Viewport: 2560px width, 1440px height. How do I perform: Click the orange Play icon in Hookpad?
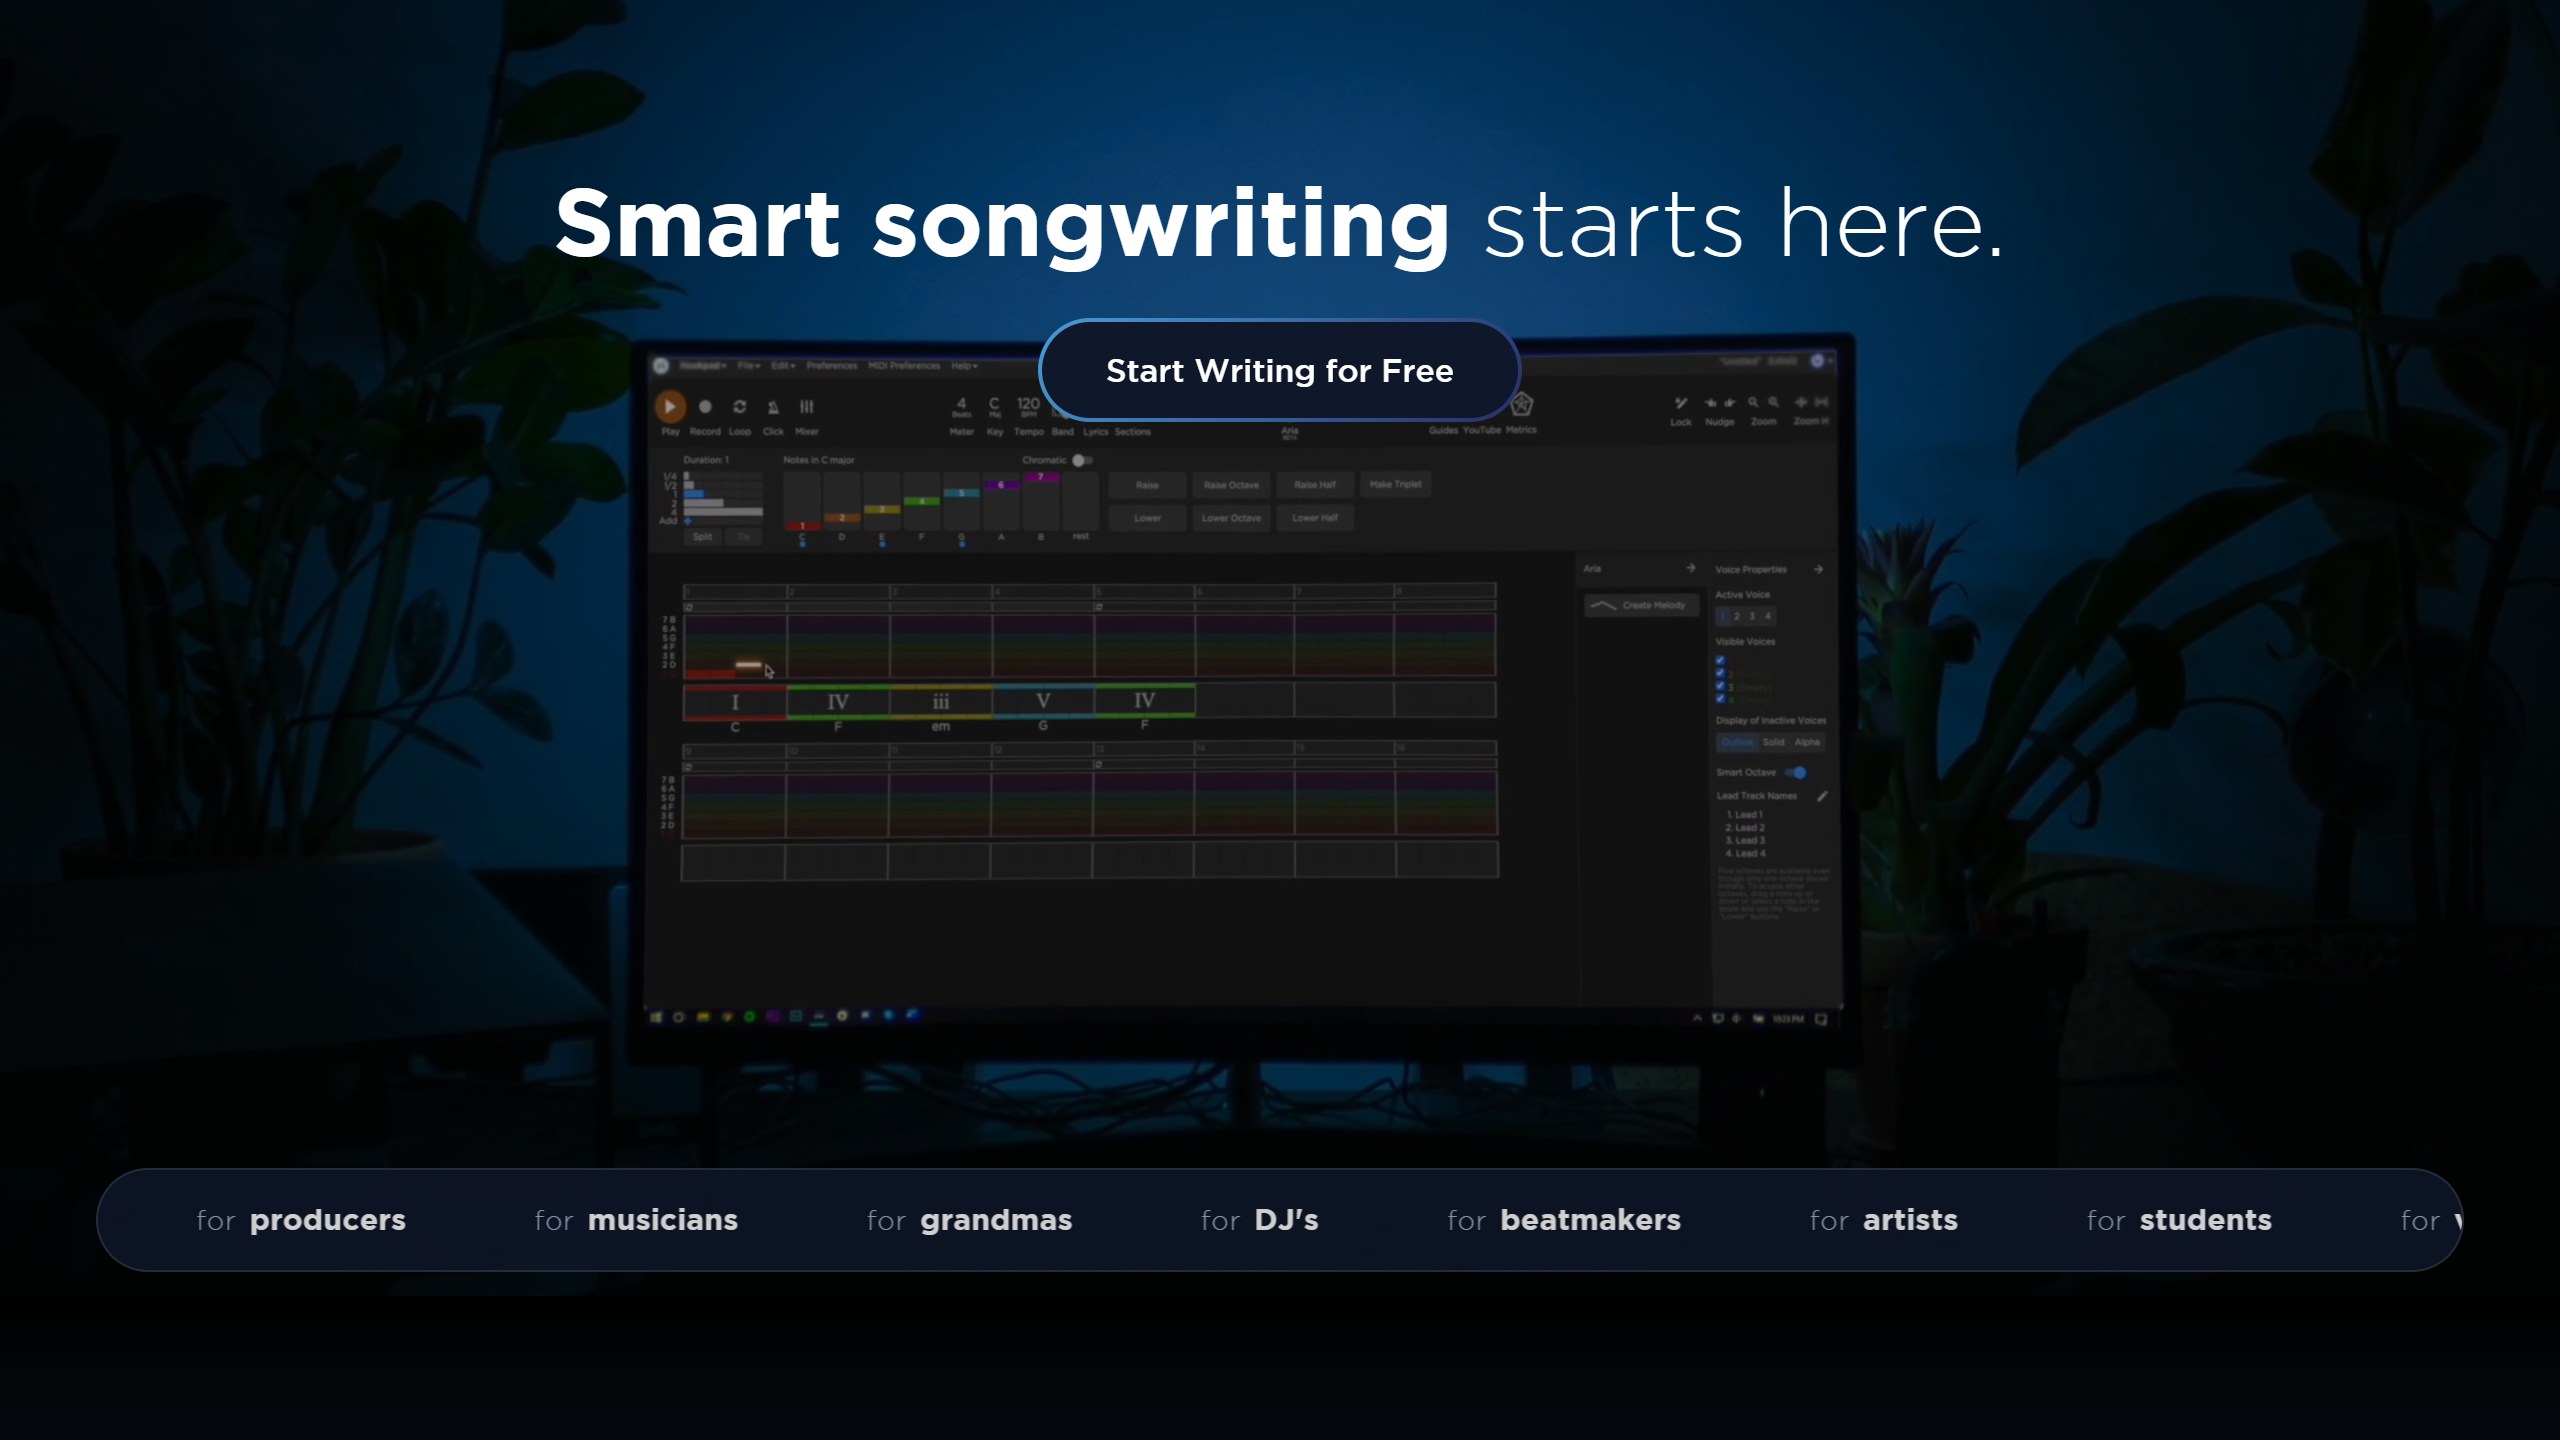coord(670,407)
